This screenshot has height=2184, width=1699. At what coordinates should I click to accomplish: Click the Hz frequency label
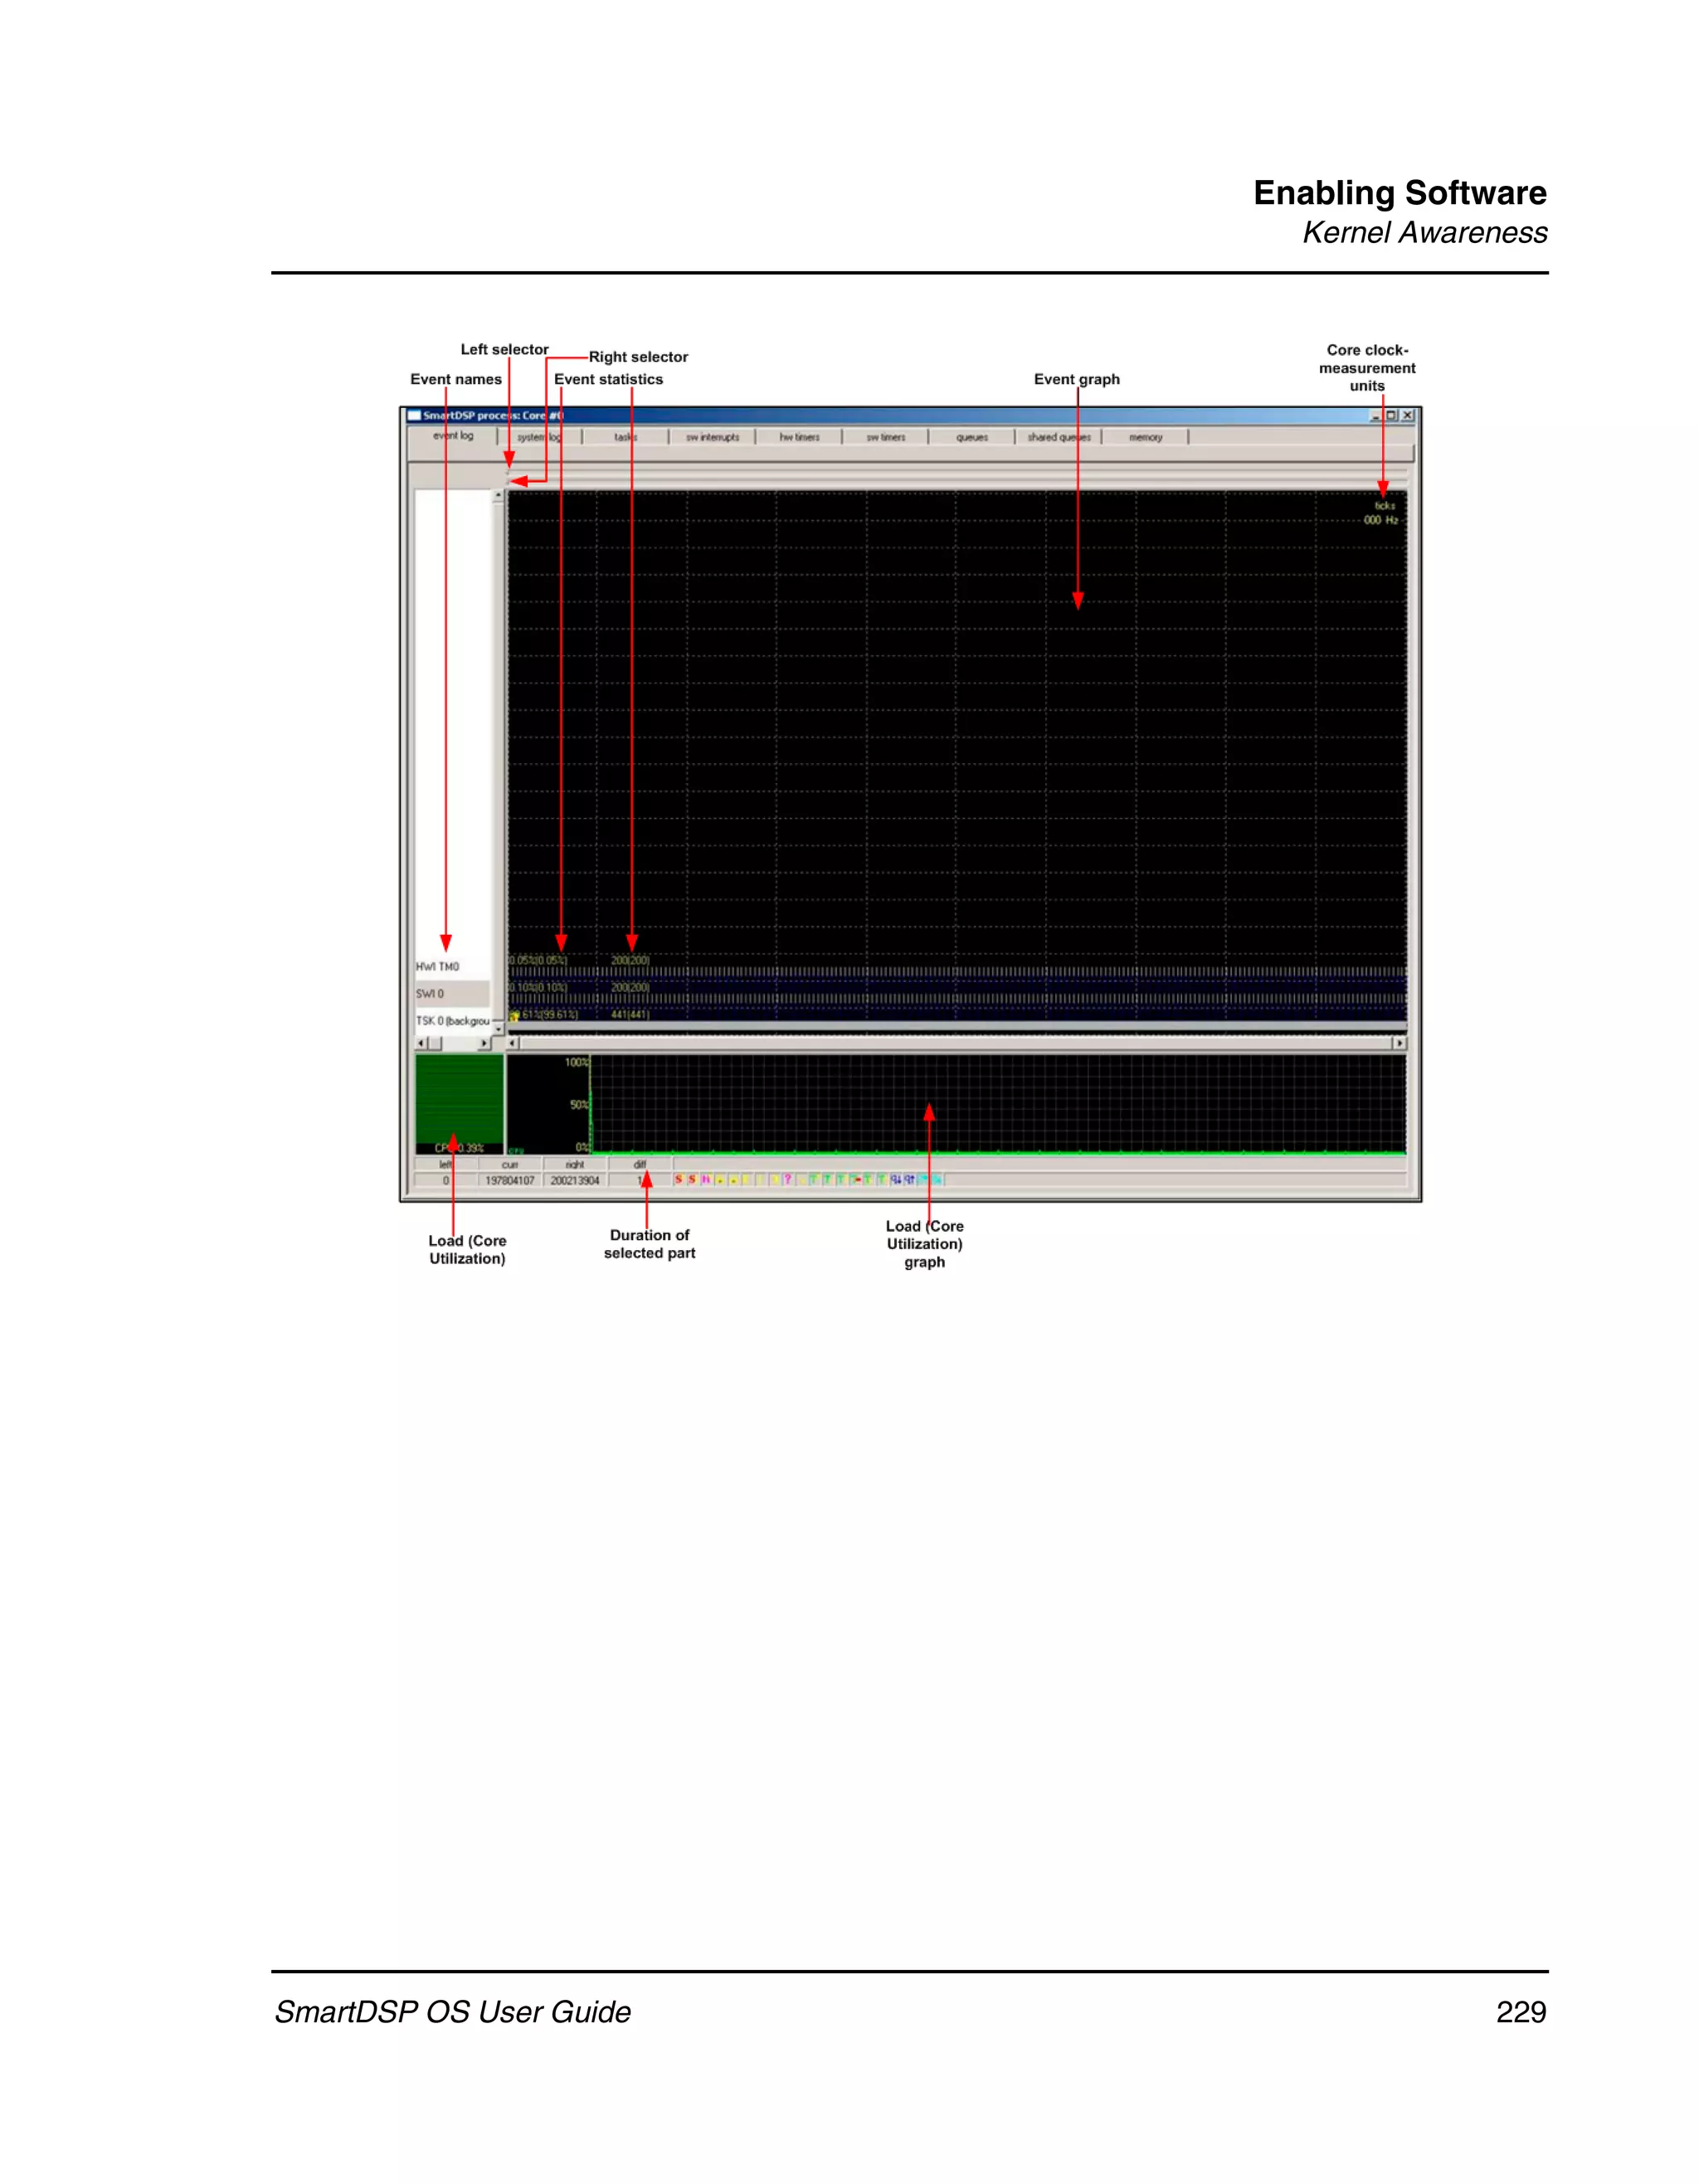pyautogui.click(x=1381, y=520)
